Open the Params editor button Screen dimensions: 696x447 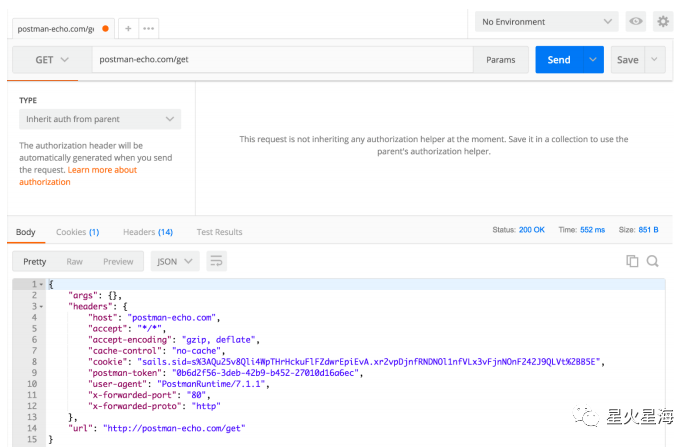501,59
